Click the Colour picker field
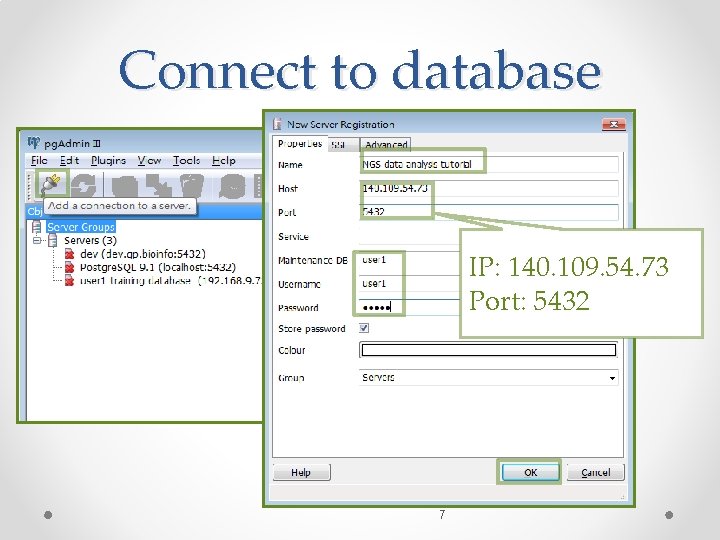720x540 pixels. click(489, 350)
